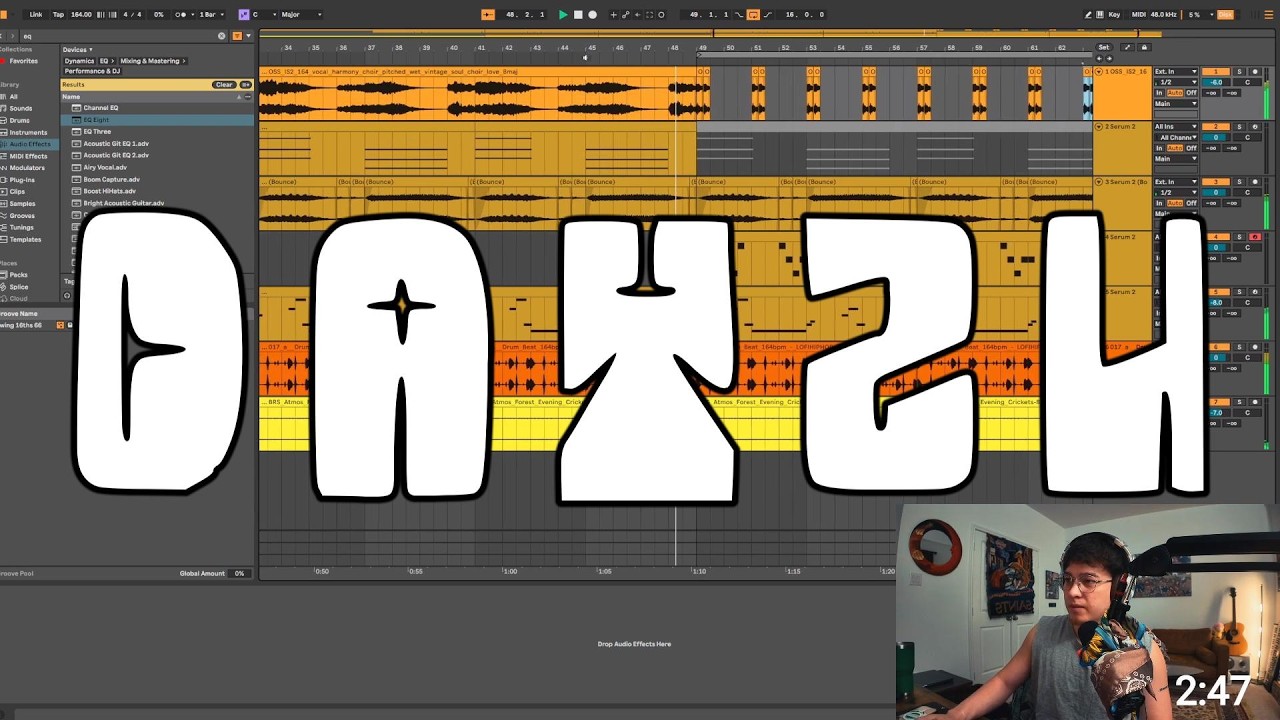Toggle the Follow playback button
The width and height of the screenshot is (1280, 720).
tap(488, 15)
